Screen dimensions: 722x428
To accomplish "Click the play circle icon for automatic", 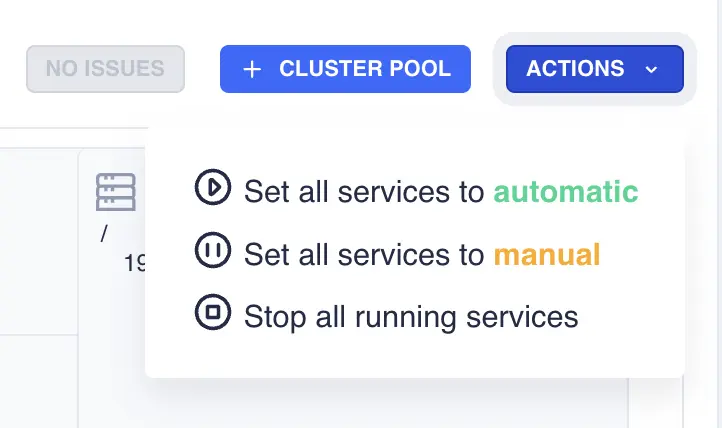I will pyautogui.click(x=213, y=187).
